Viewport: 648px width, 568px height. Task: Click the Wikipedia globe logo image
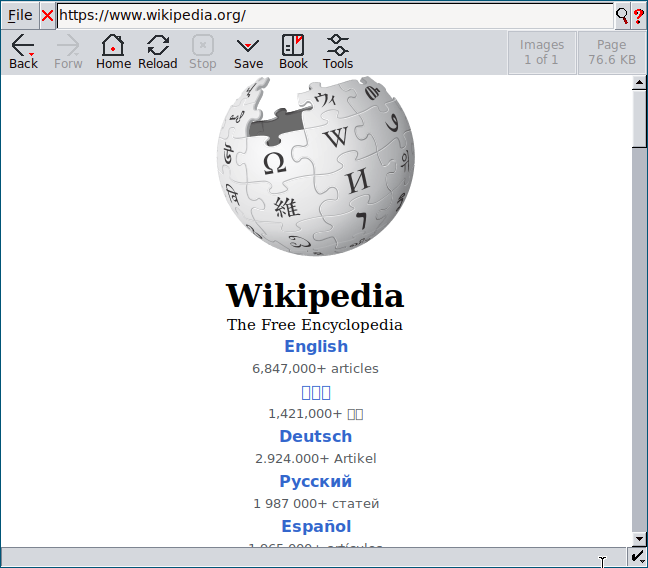(x=316, y=166)
